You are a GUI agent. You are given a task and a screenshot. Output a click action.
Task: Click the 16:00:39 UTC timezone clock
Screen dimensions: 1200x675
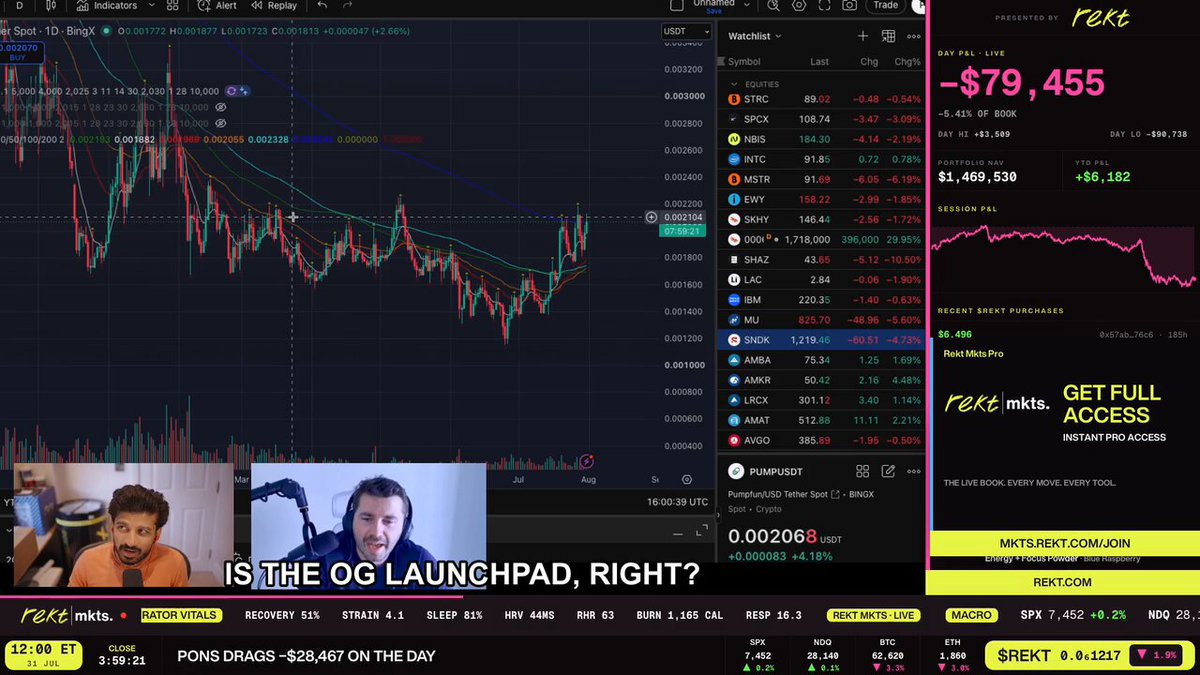[x=677, y=502]
